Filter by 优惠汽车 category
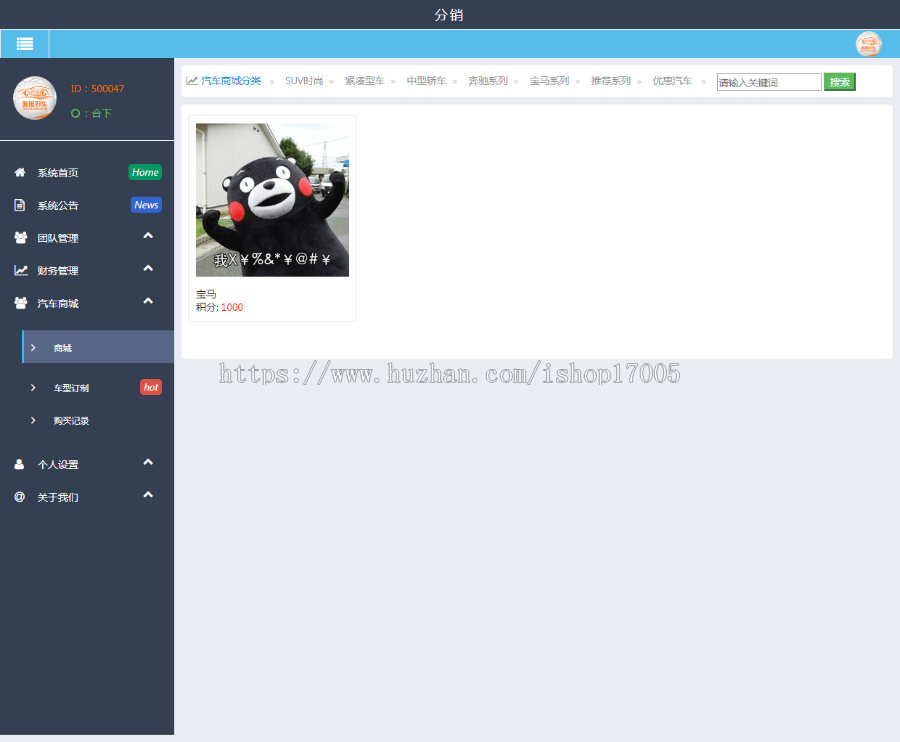Screen dimensions: 900x742 click(672, 81)
